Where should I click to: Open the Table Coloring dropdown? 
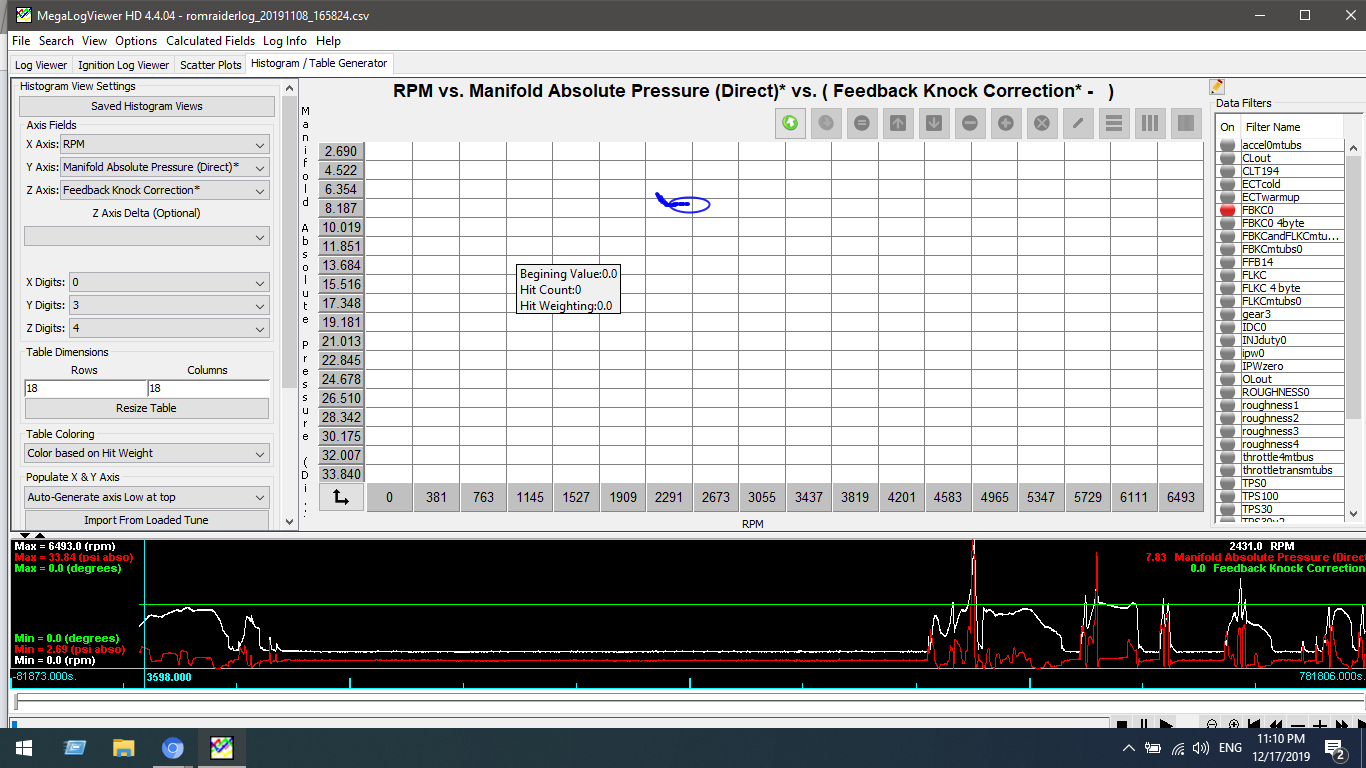(x=147, y=453)
